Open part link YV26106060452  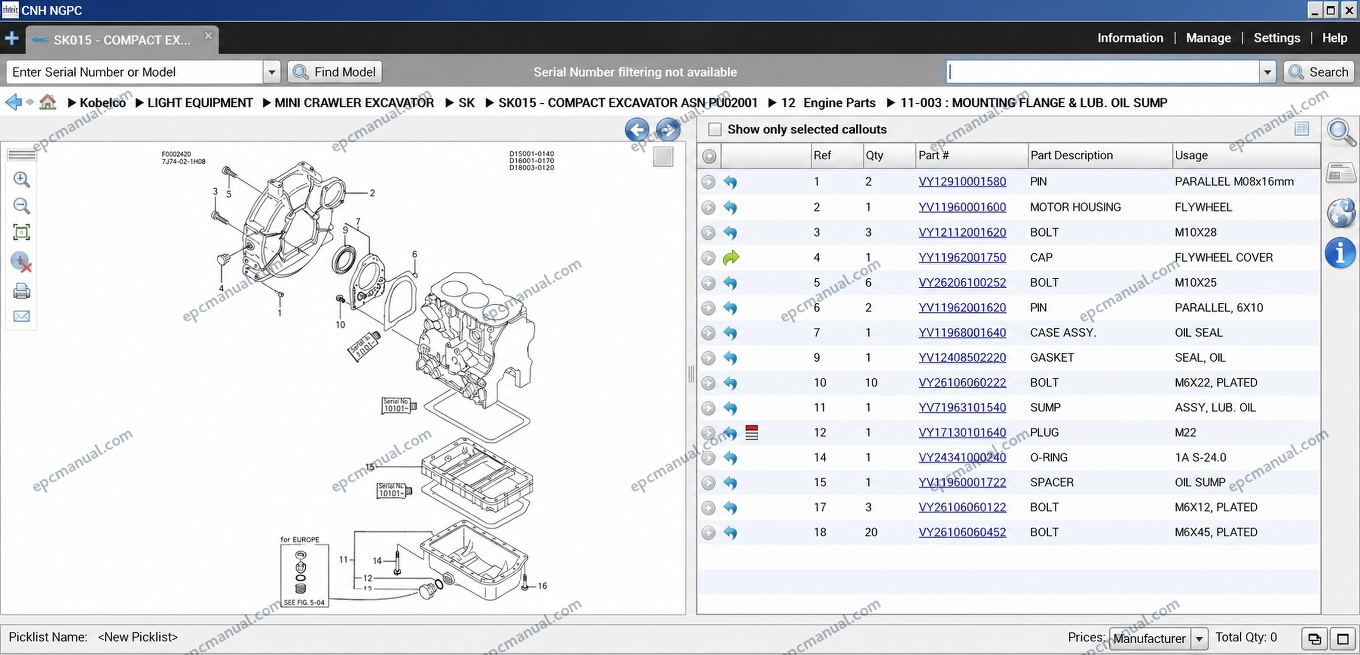coord(962,533)
